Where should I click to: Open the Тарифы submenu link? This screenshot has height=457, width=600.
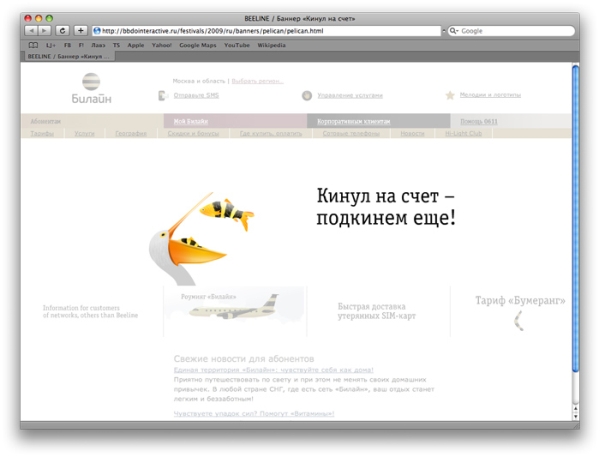pyautogui.click(x=42, y=133)
